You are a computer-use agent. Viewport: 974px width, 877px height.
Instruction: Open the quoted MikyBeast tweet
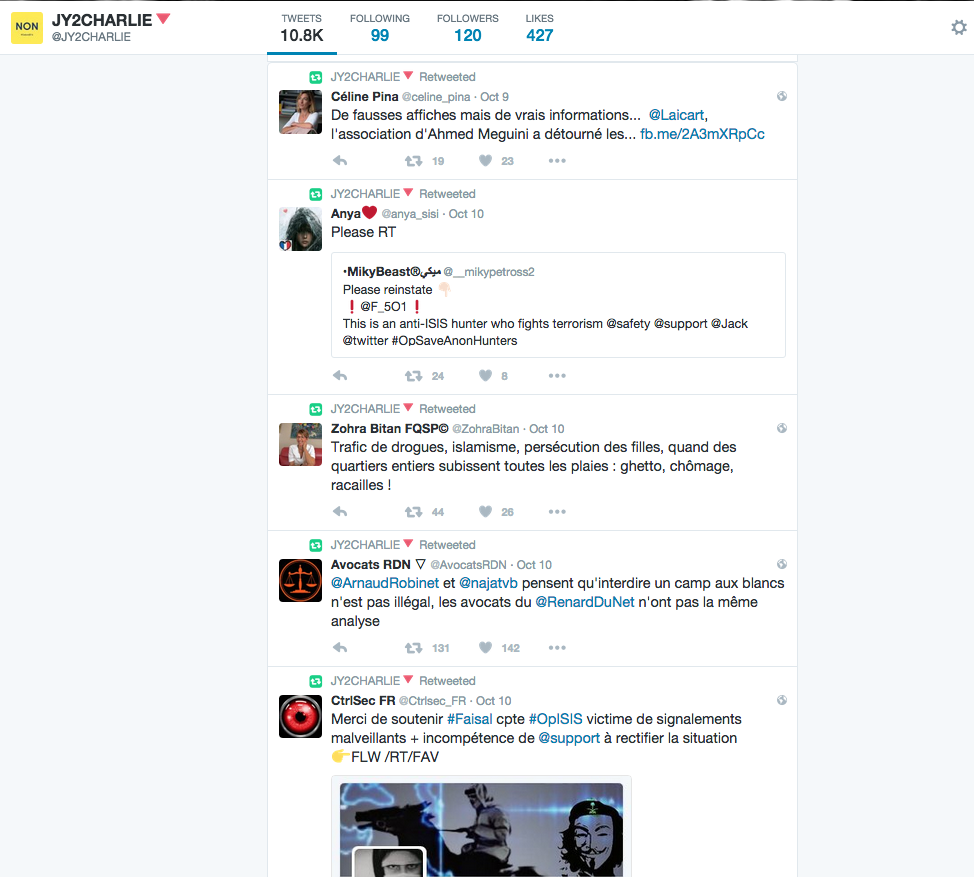558,305
